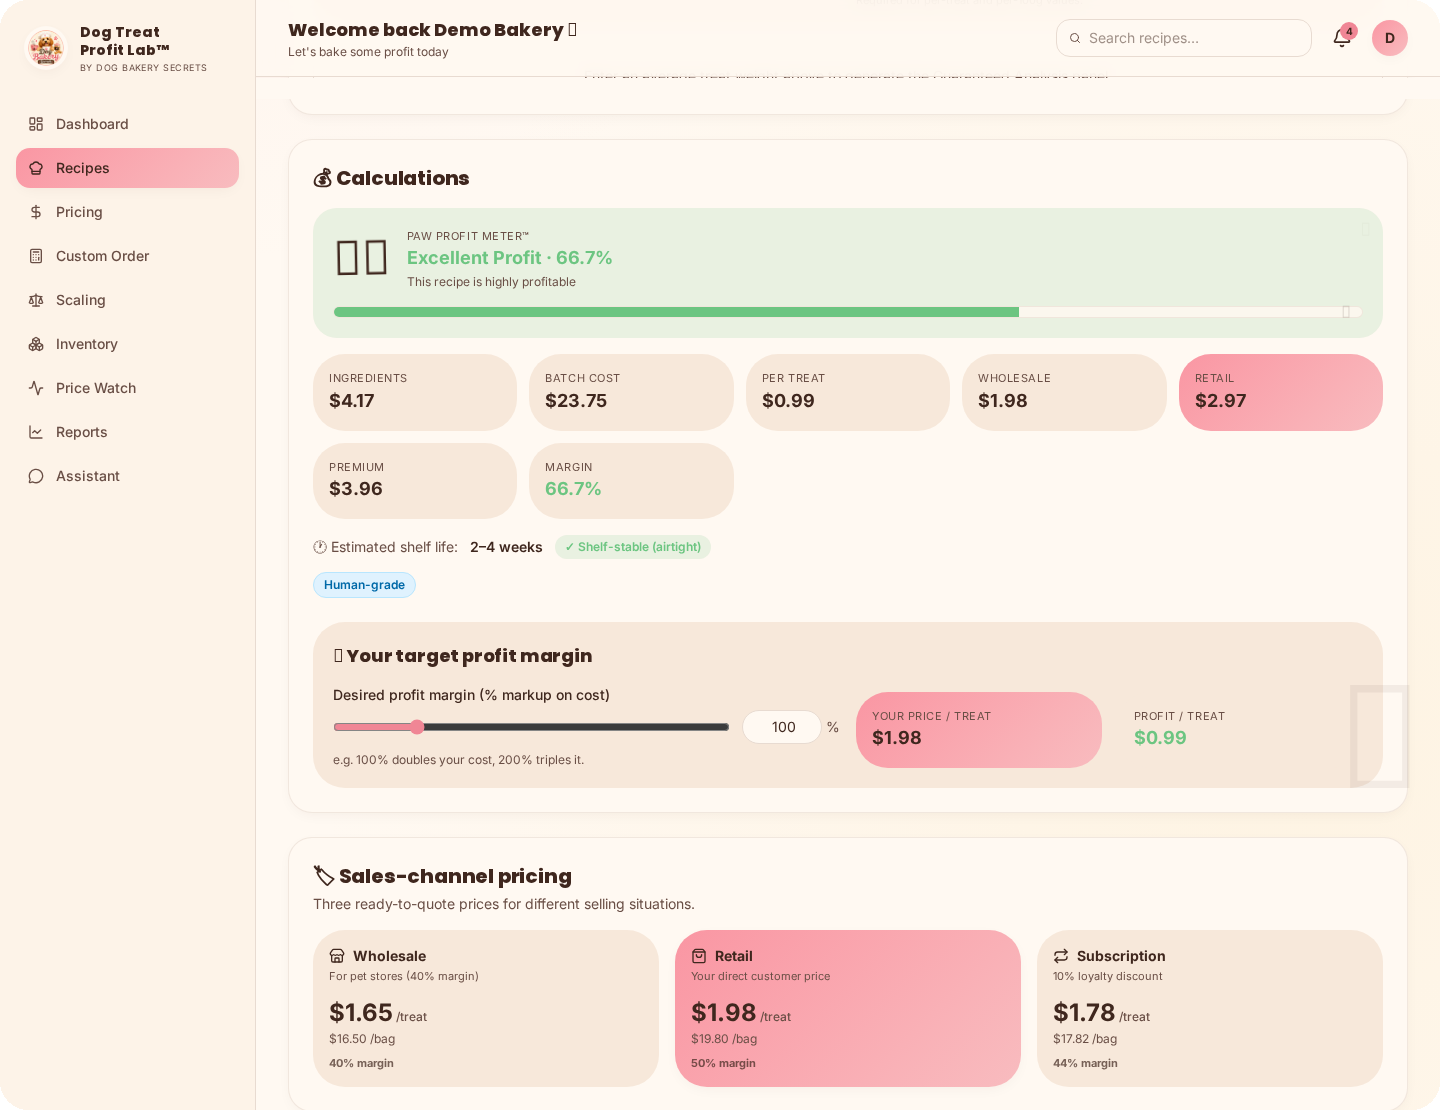The height and width of the screenshot is (1110, 1440).
Task: Select the Wholesale pricing card
Action: (x=486, y=1008)
